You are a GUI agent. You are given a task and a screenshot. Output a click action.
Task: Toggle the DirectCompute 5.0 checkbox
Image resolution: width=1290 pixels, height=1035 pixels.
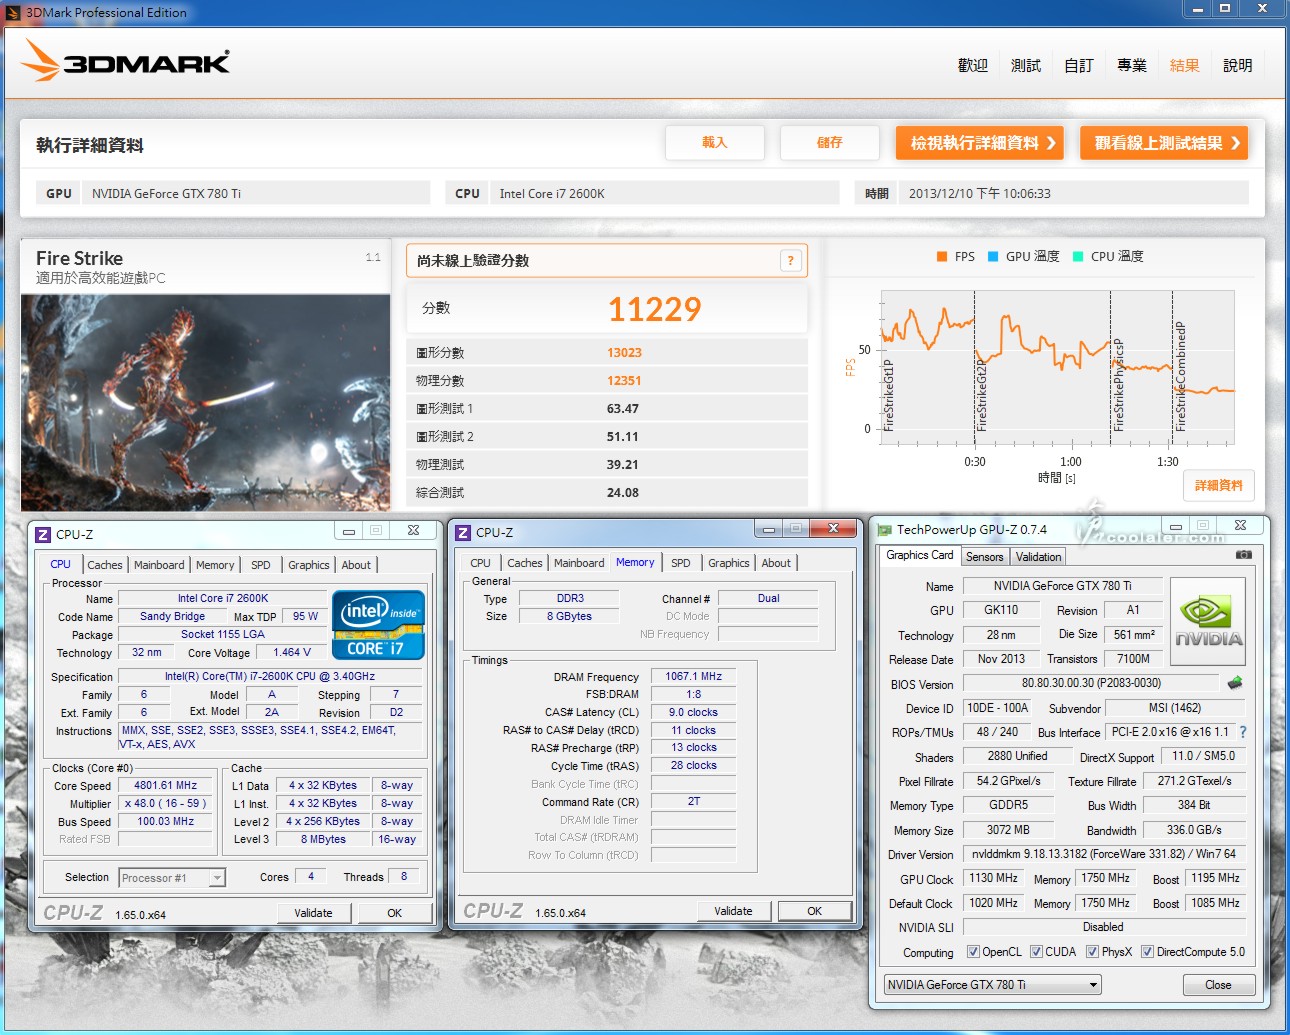coord(1147,952)
